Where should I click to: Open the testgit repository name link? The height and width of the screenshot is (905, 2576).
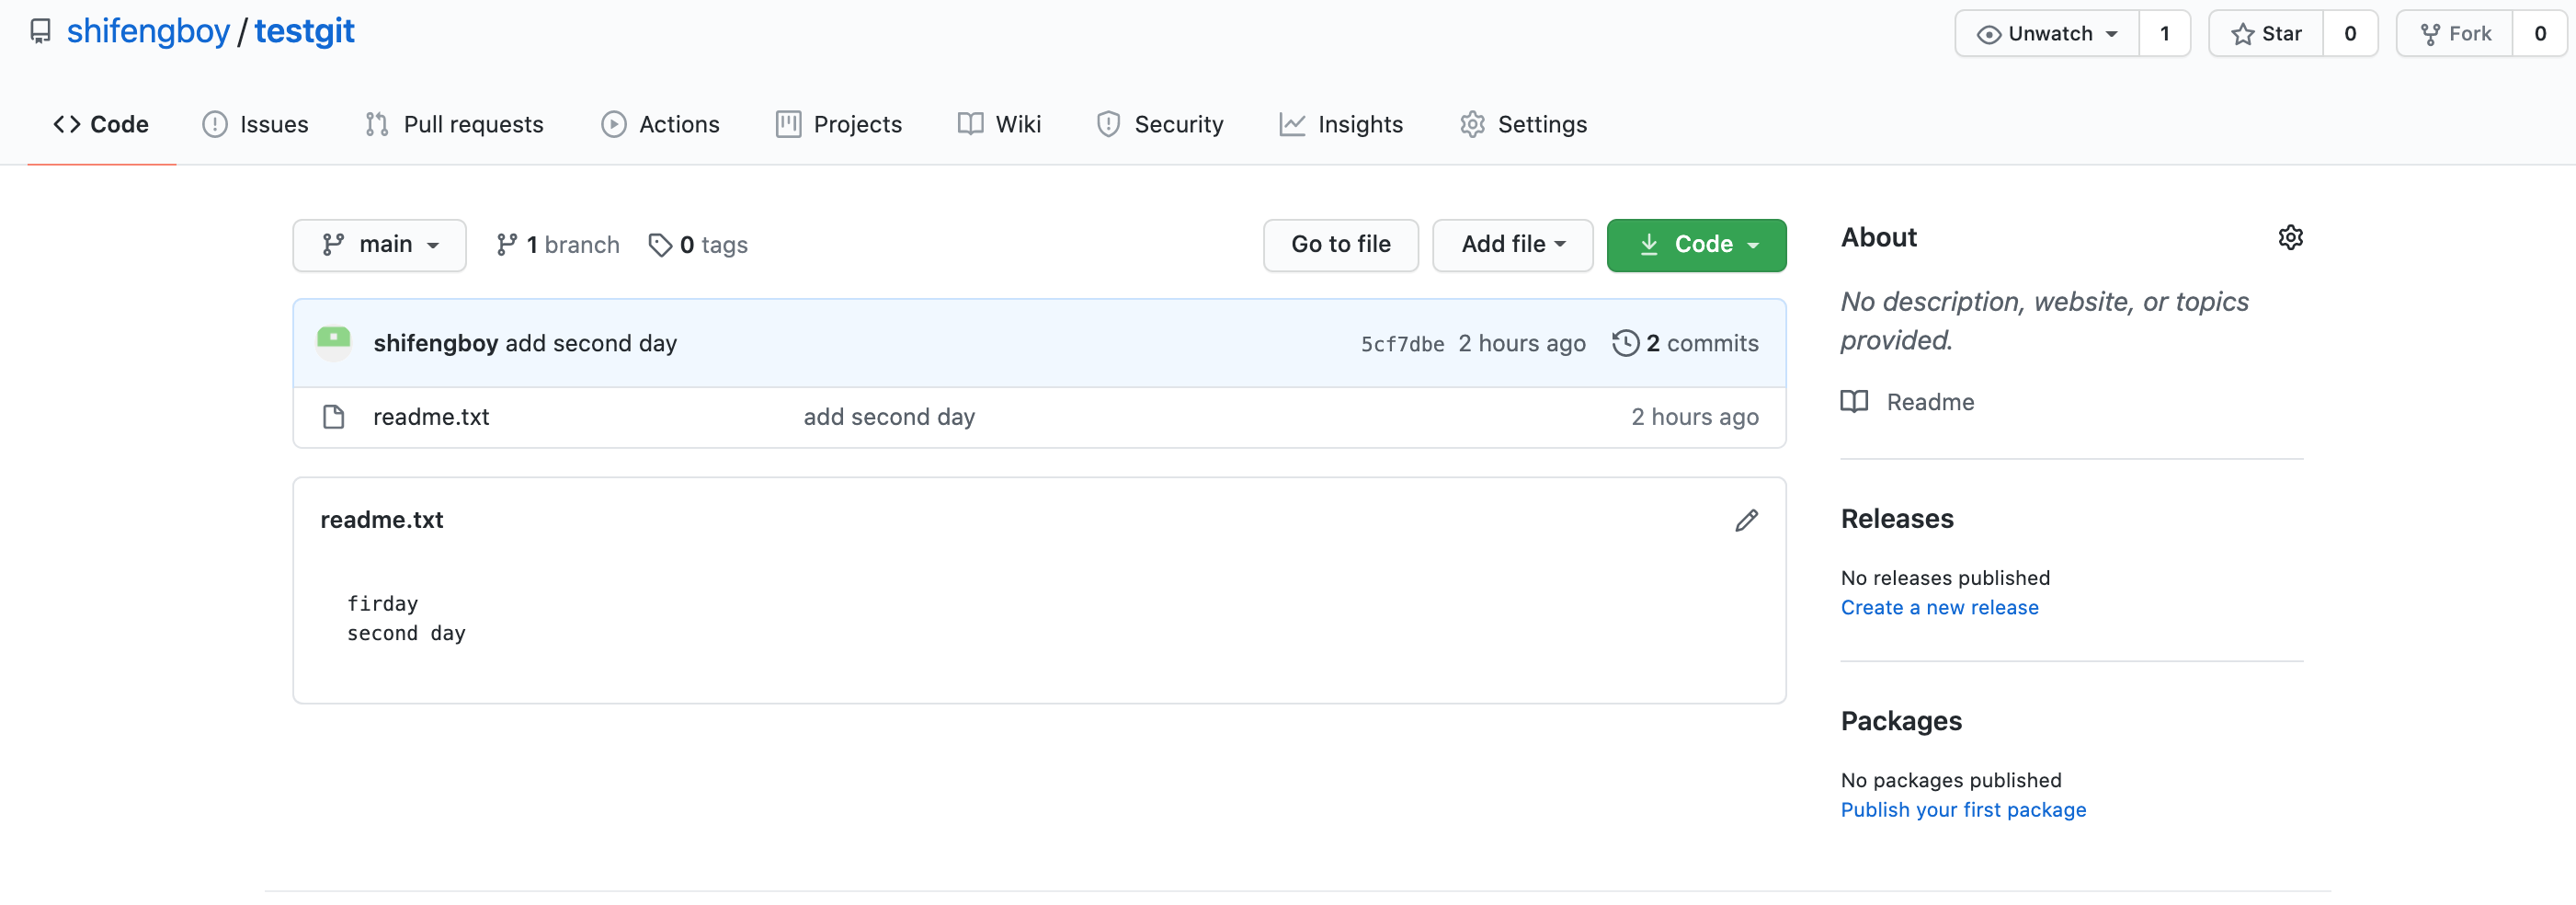304,32
